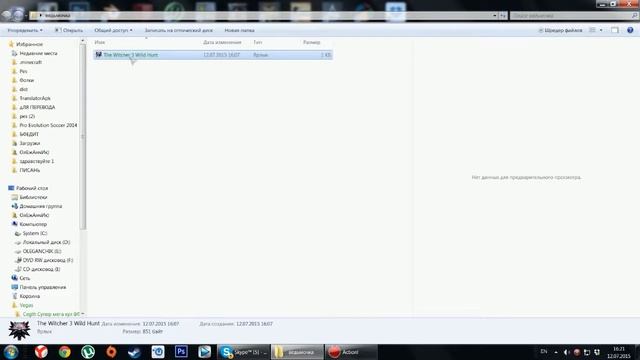Open Панель управления in the tree

point(42,287)
